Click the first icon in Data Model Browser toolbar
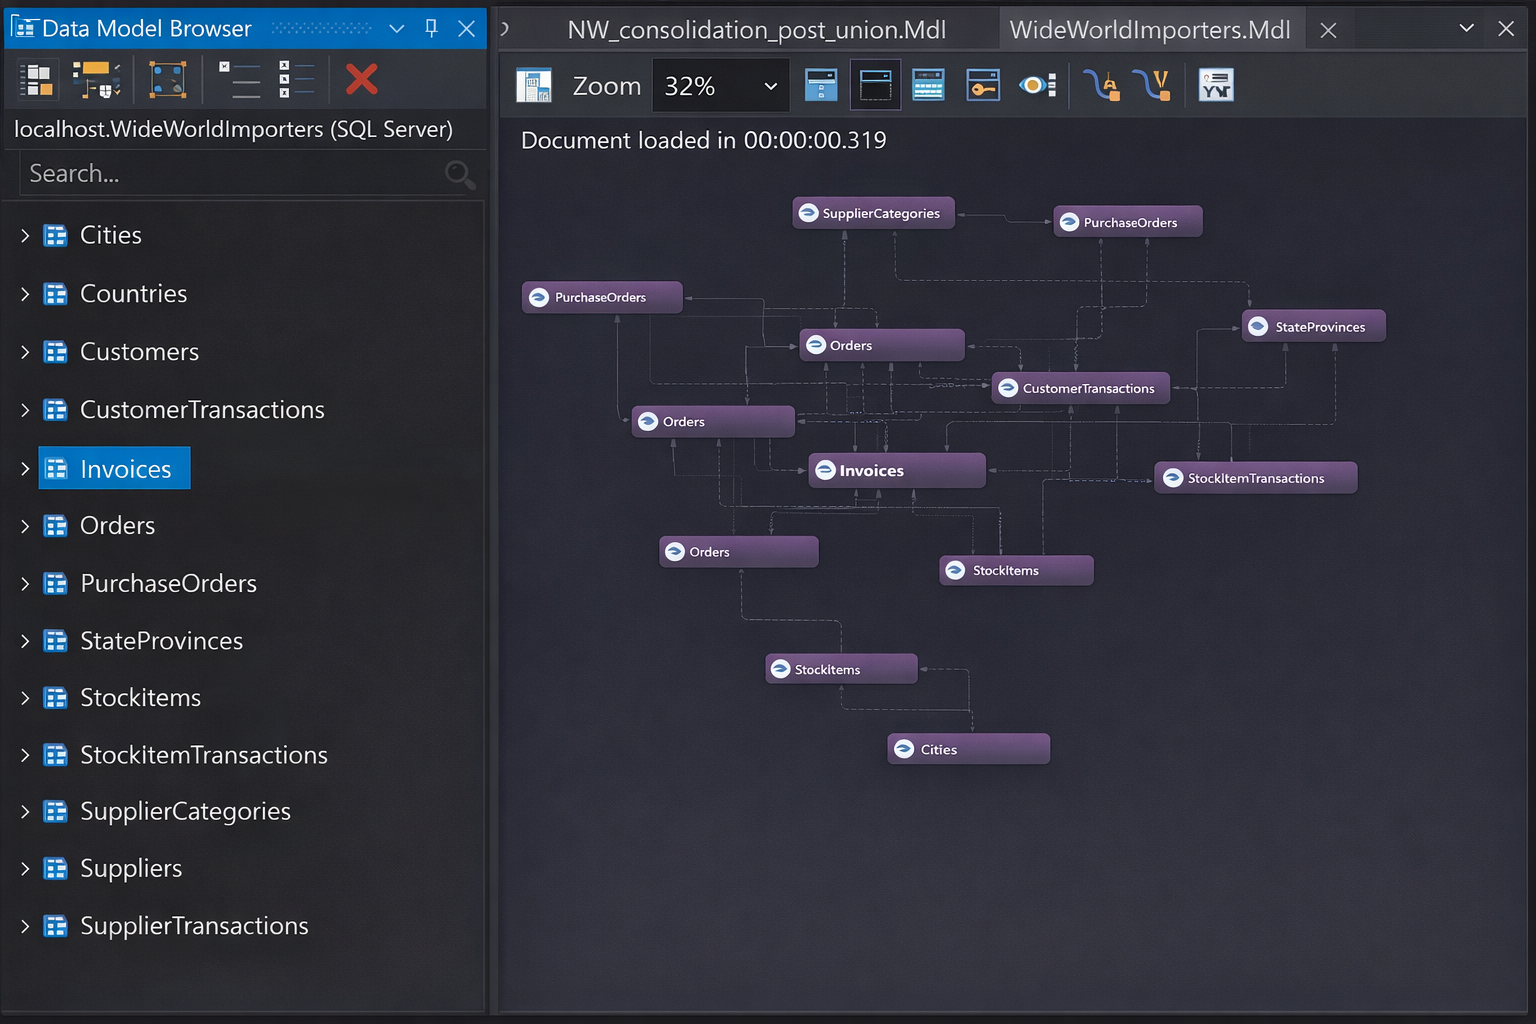 tap(37, 80)
